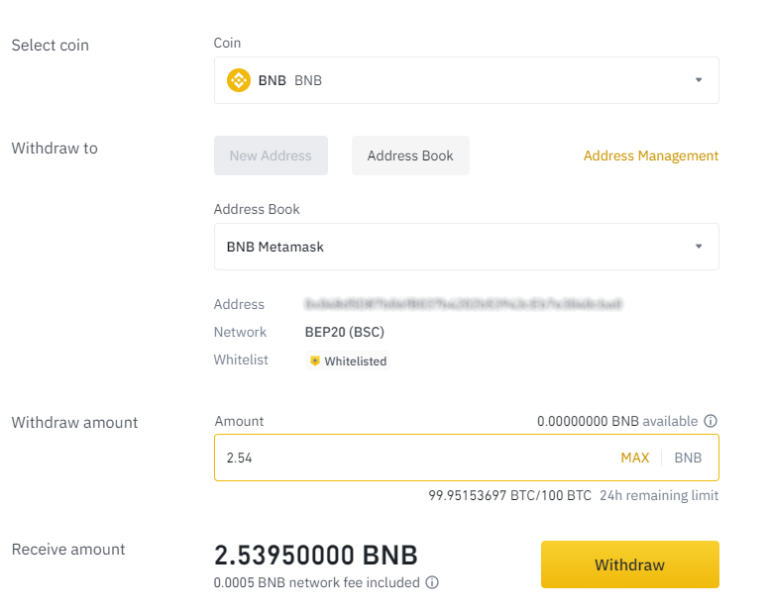Screen dimensions: 770x613
Task: Expand the Address Book dropdown arrow
Action: click(x=698, y=247)
